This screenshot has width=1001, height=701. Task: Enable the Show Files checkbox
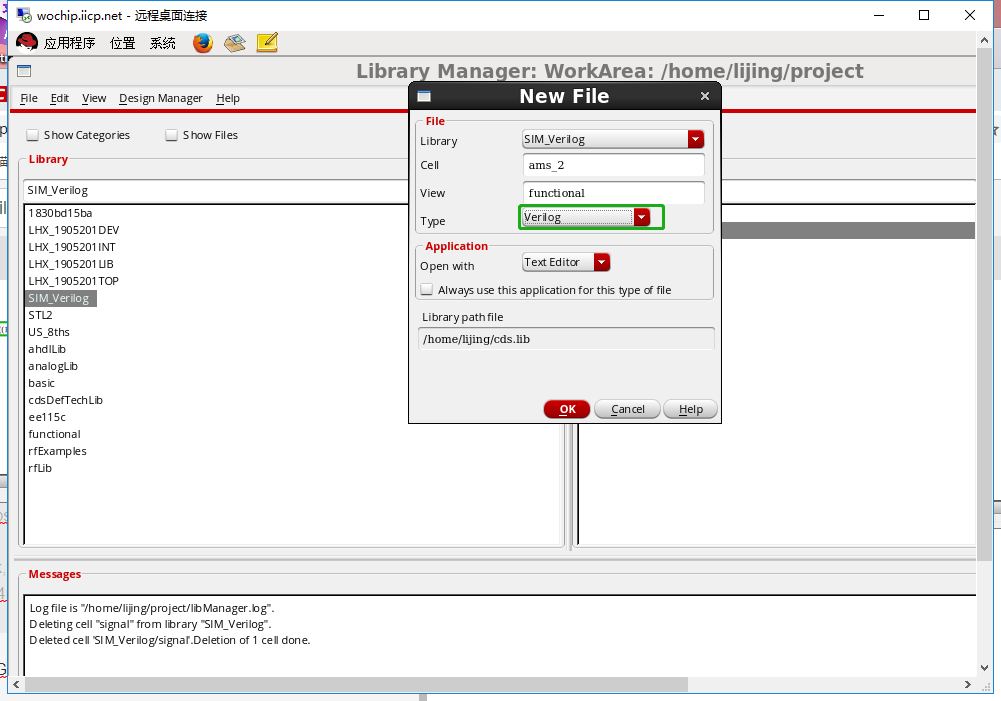(x=171, y=134)
